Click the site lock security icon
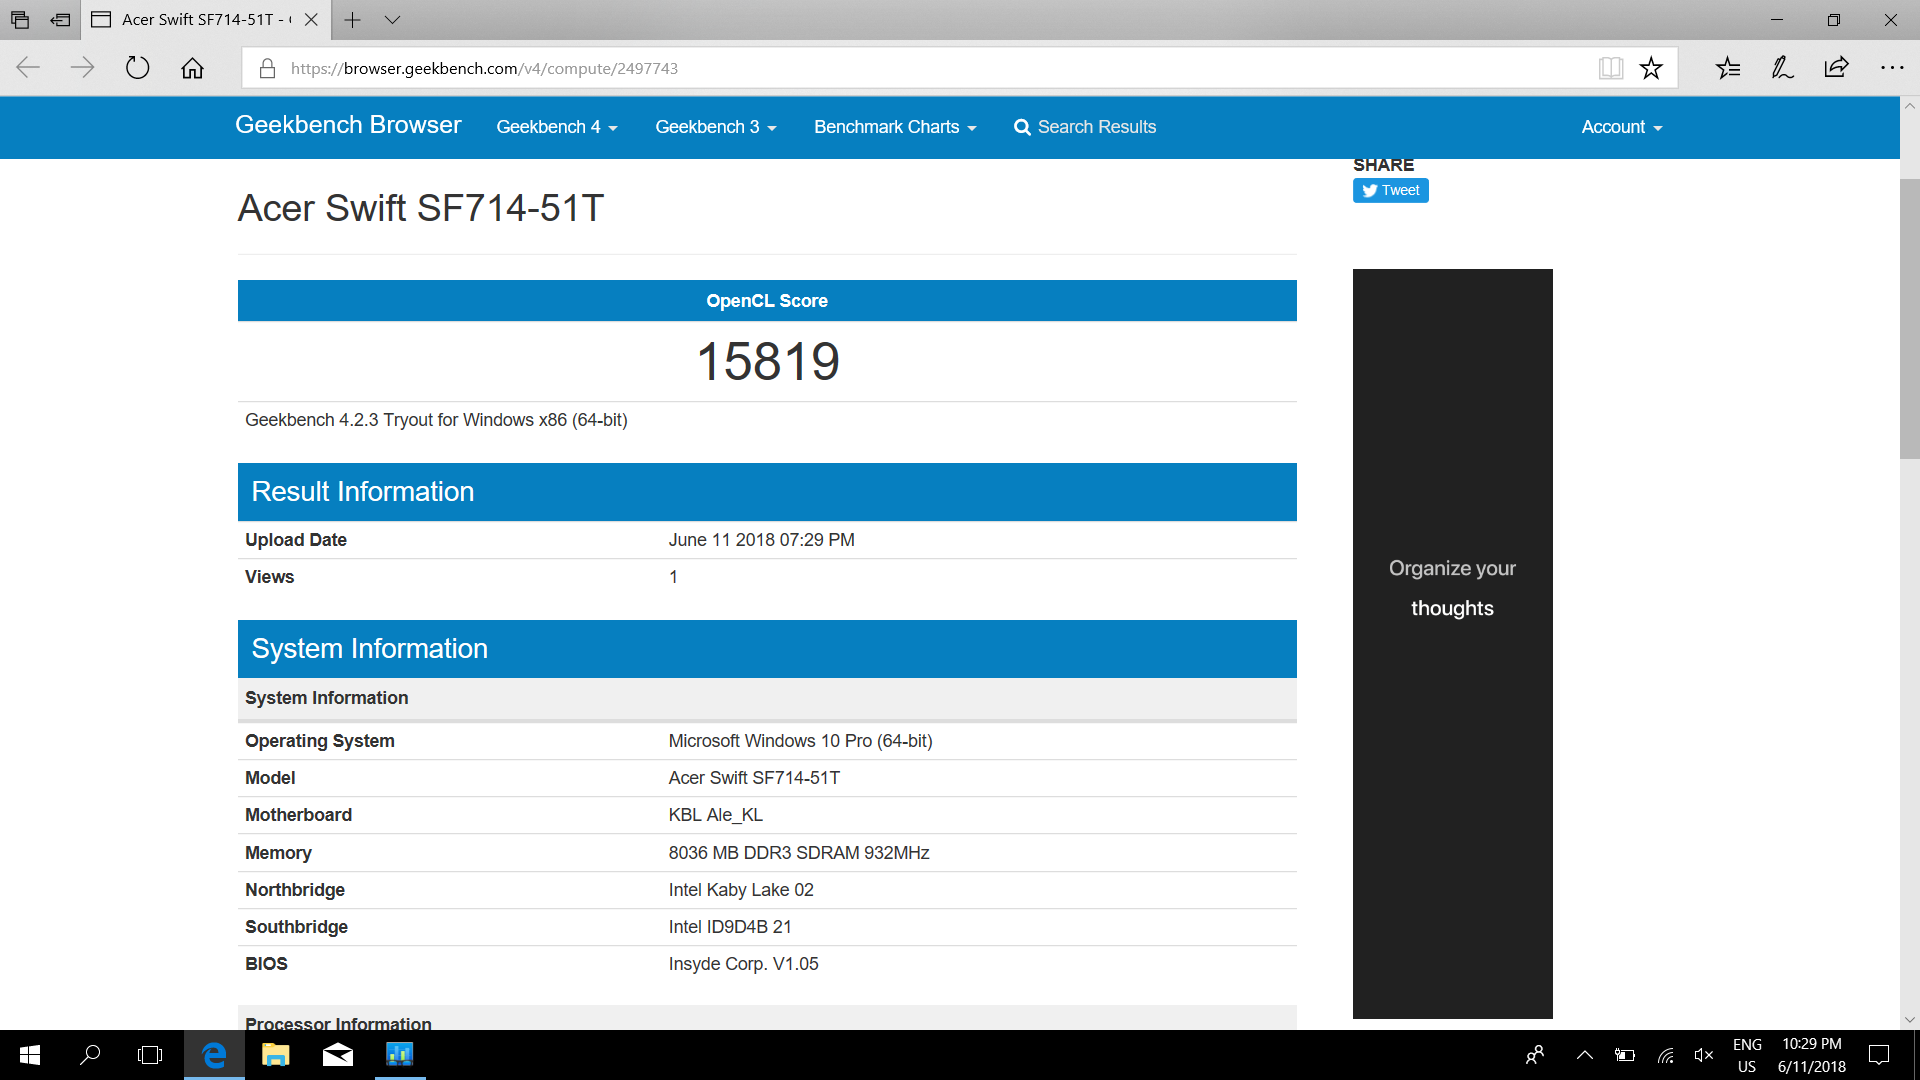The image size is (1920, 1080). click(267, 68)
